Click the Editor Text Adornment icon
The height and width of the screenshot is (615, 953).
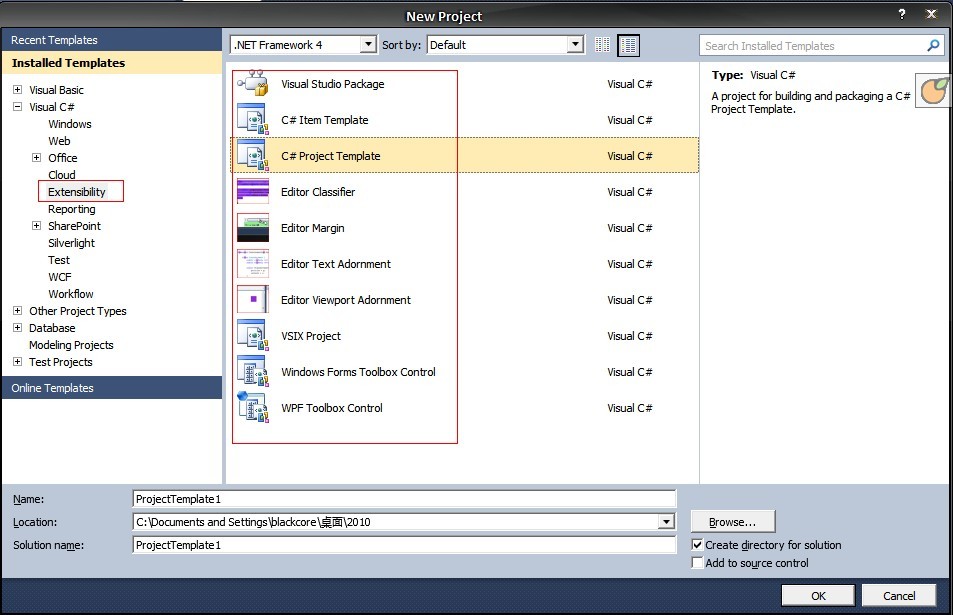point(252,264)
